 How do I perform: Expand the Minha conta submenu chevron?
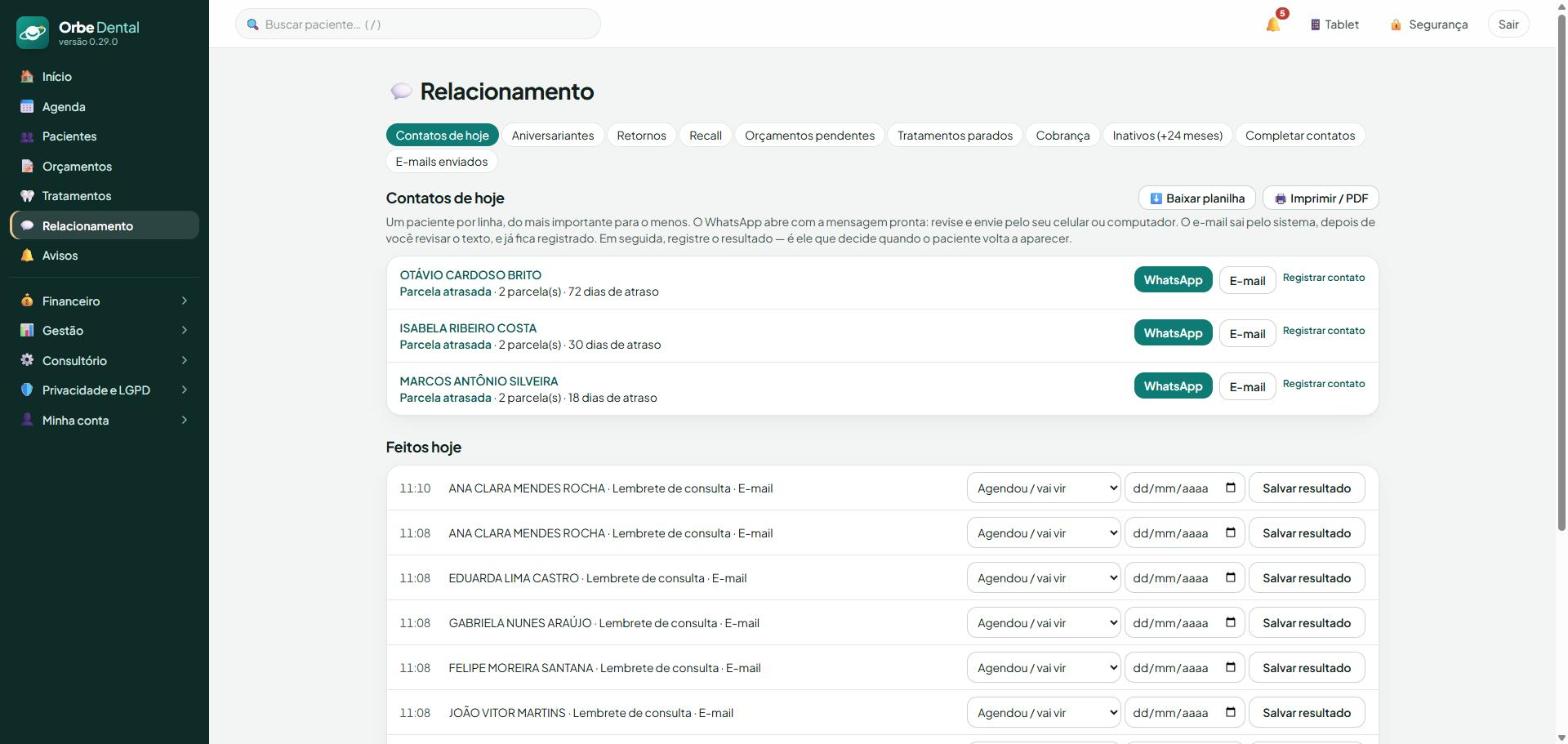point(184,420)
